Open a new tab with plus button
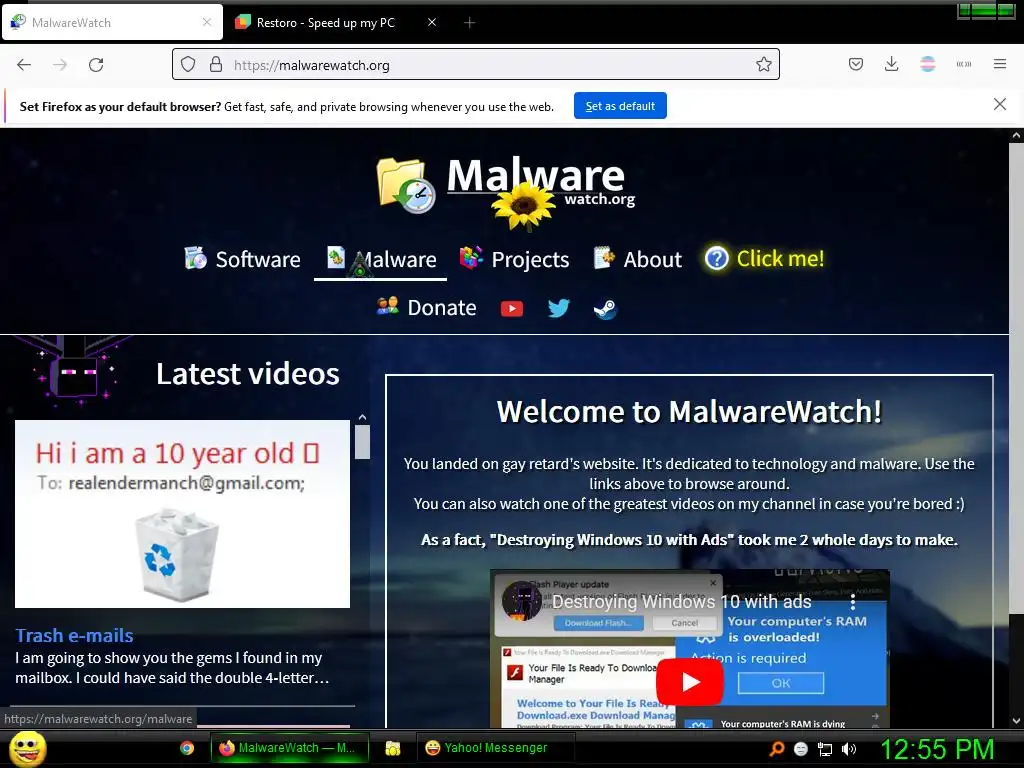Viewport: 1024px width, 768px height. click(x=469, y=23)
